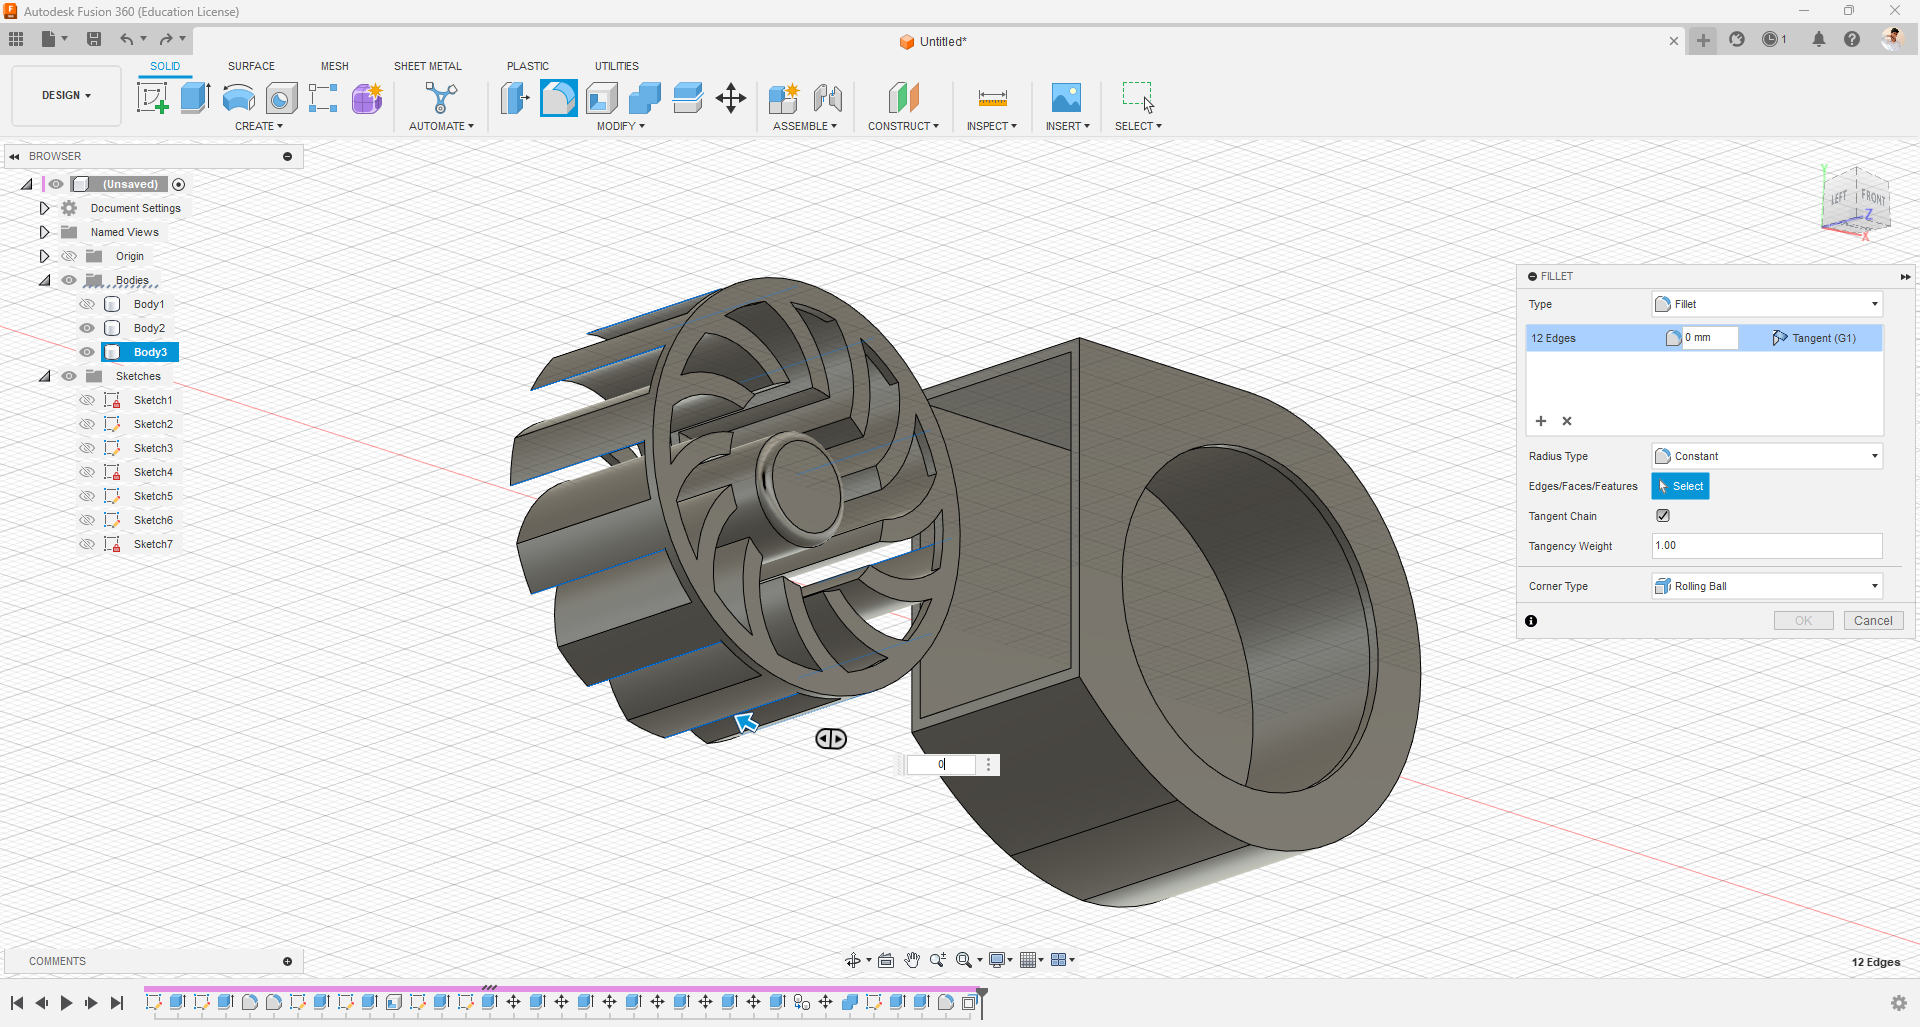Click the Combine tool icon
The height and width of the screenshot is (1027, 1920).
[x=644, y=98]
